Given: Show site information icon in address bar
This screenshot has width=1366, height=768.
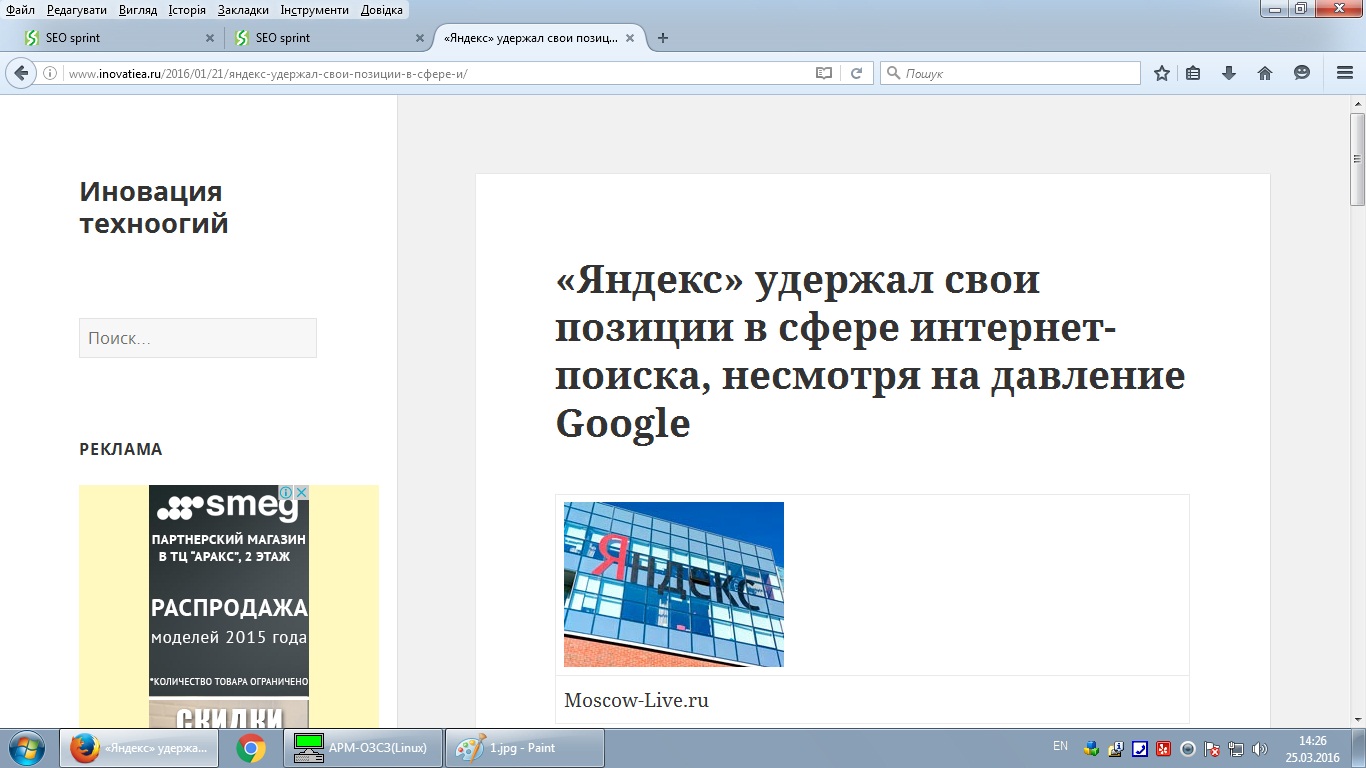Looking at the screenshot, I should (49, 73).
